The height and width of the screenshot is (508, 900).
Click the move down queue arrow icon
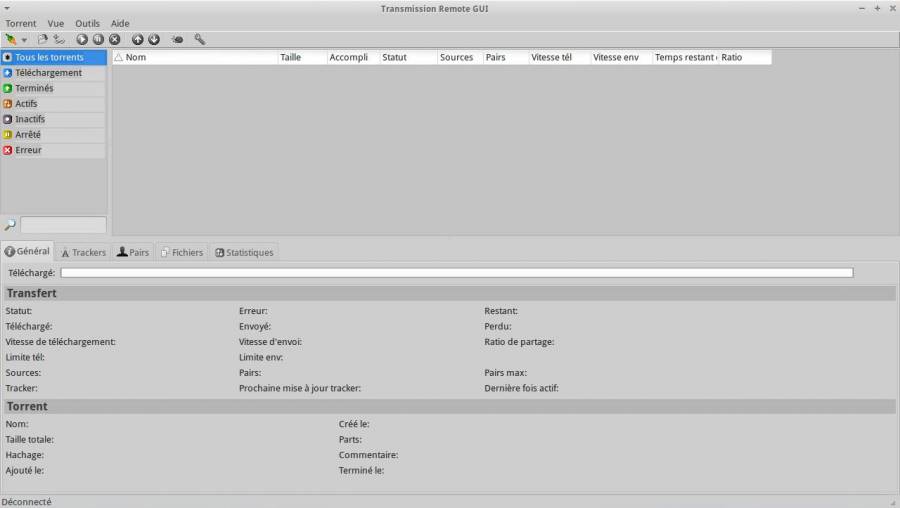click(x=154, y=39)
